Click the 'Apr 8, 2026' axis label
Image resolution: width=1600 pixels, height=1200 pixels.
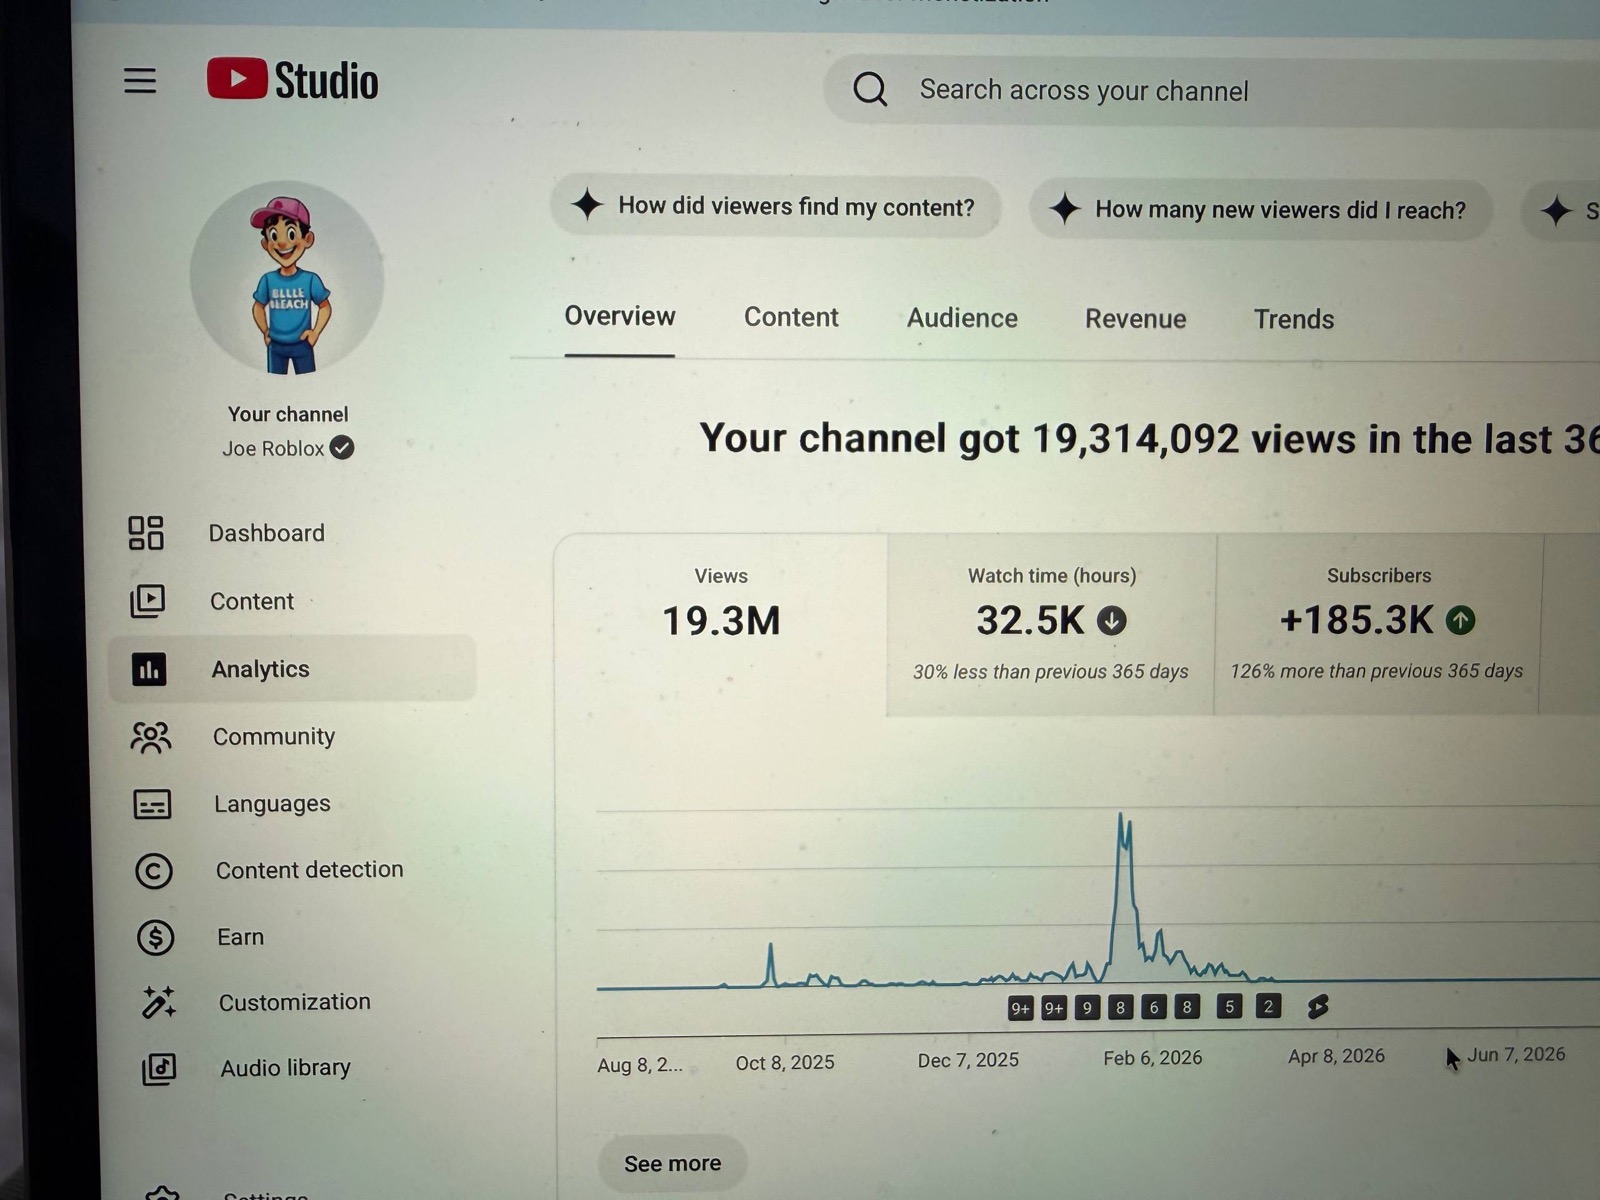point(1337,1056)
